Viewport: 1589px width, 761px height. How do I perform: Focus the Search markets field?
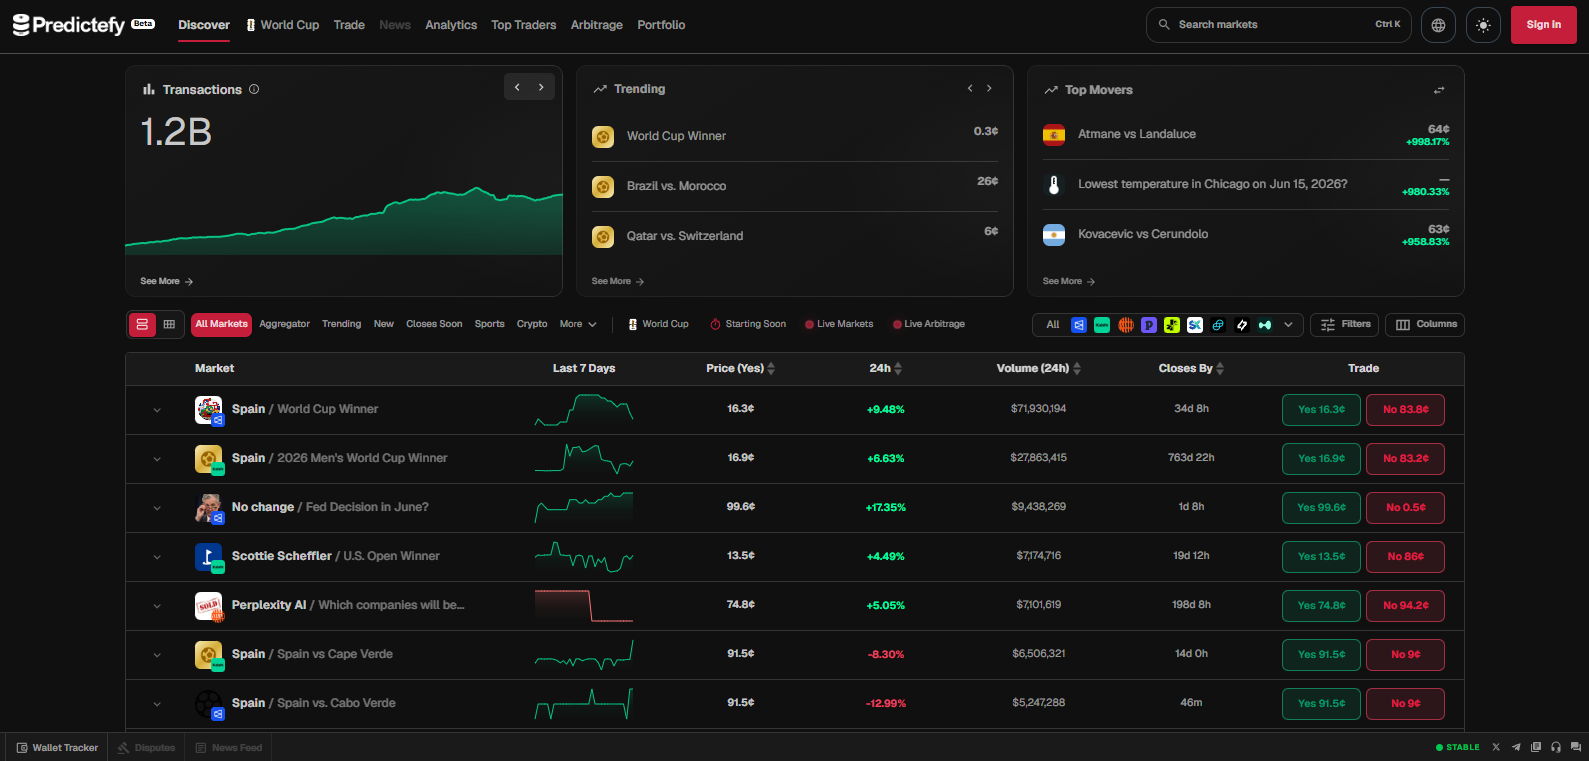pos(1278,25)
